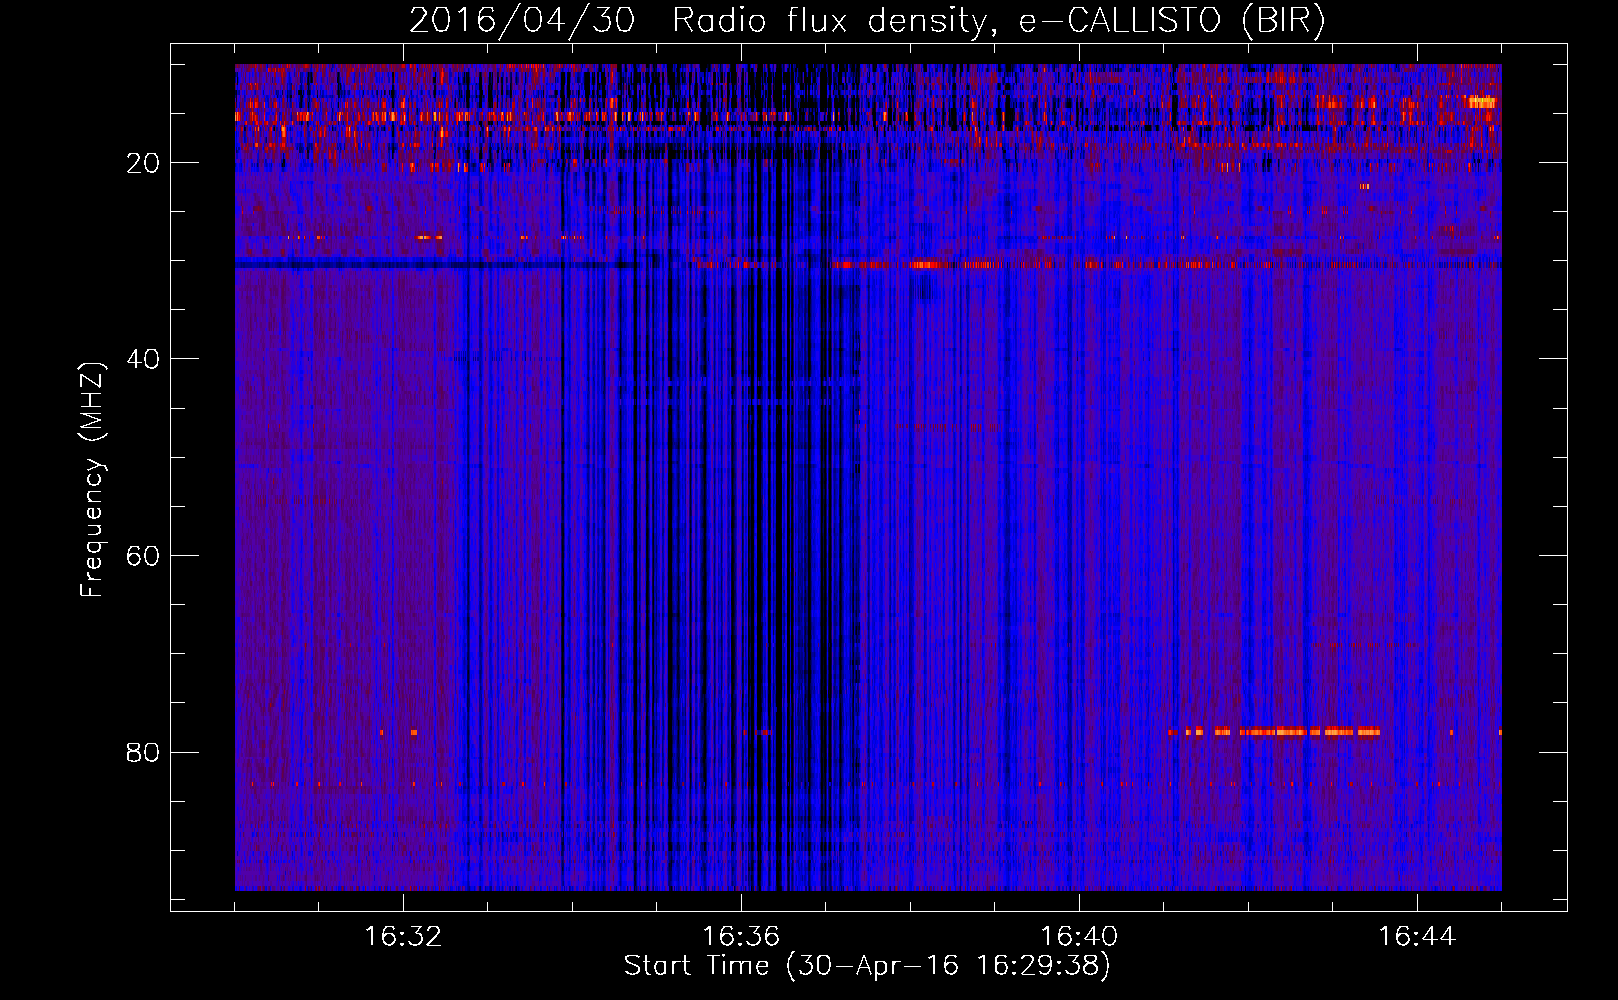Image resolution: width=1618 pixels, height=1000 pixels.
Task: Click the '60' frequency tick label
Action: pos(144,556)
